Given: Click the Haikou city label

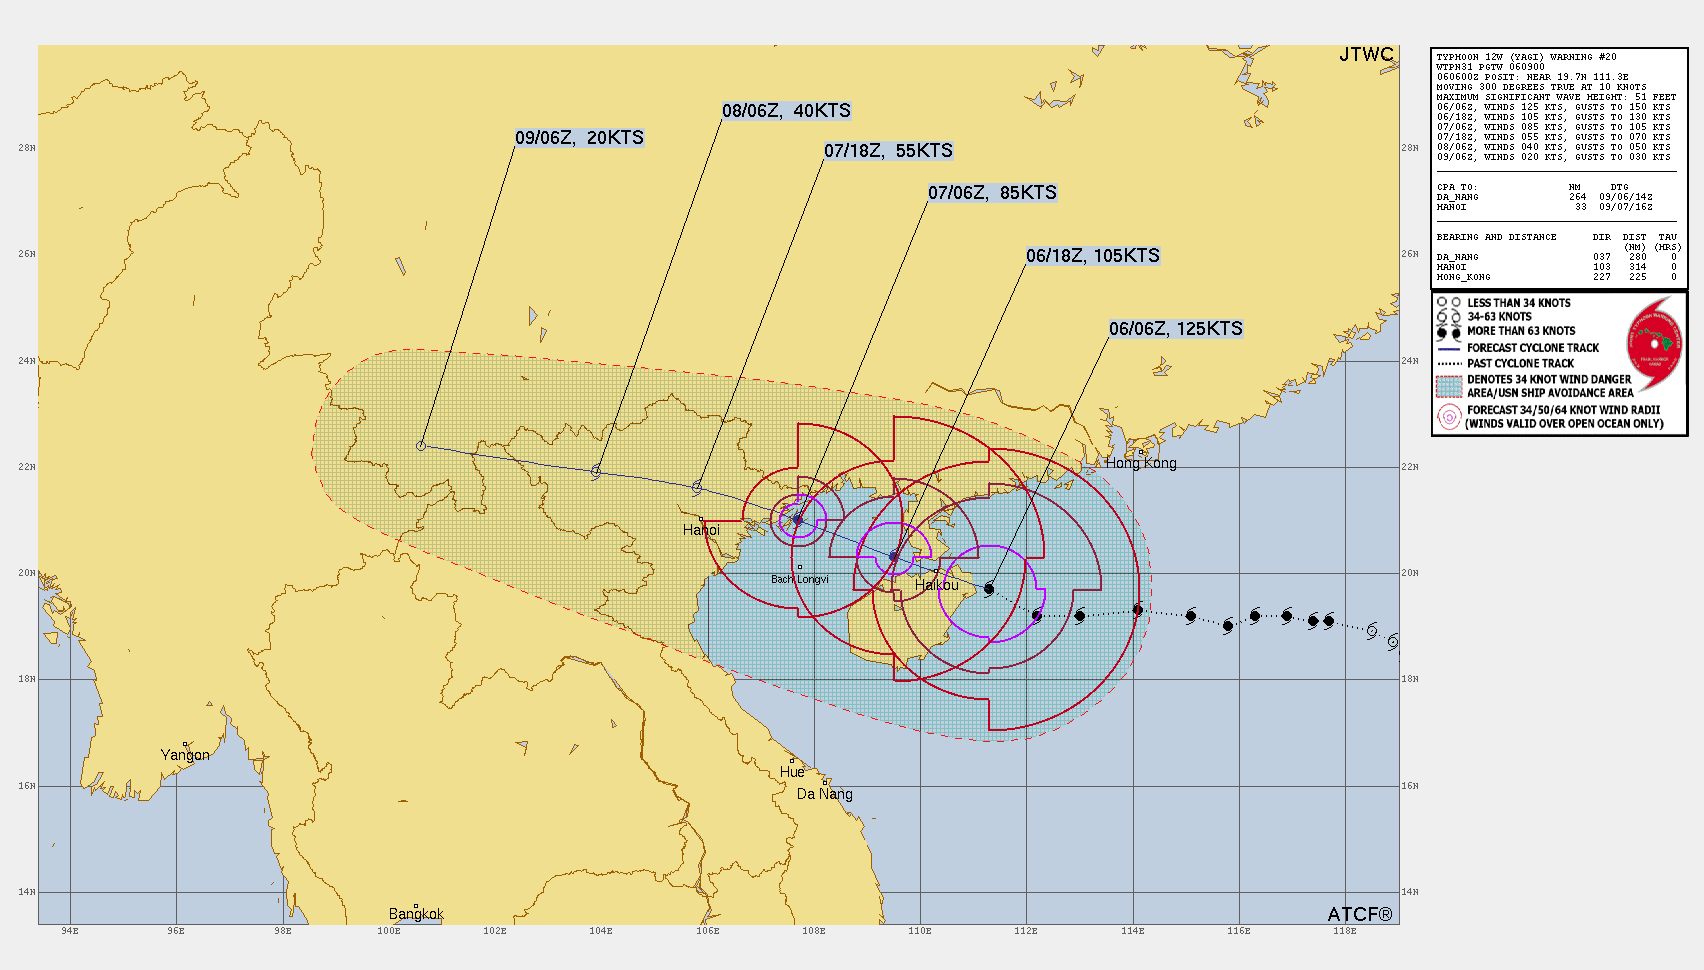Looking at the screenshot, I should pos(936,585).
